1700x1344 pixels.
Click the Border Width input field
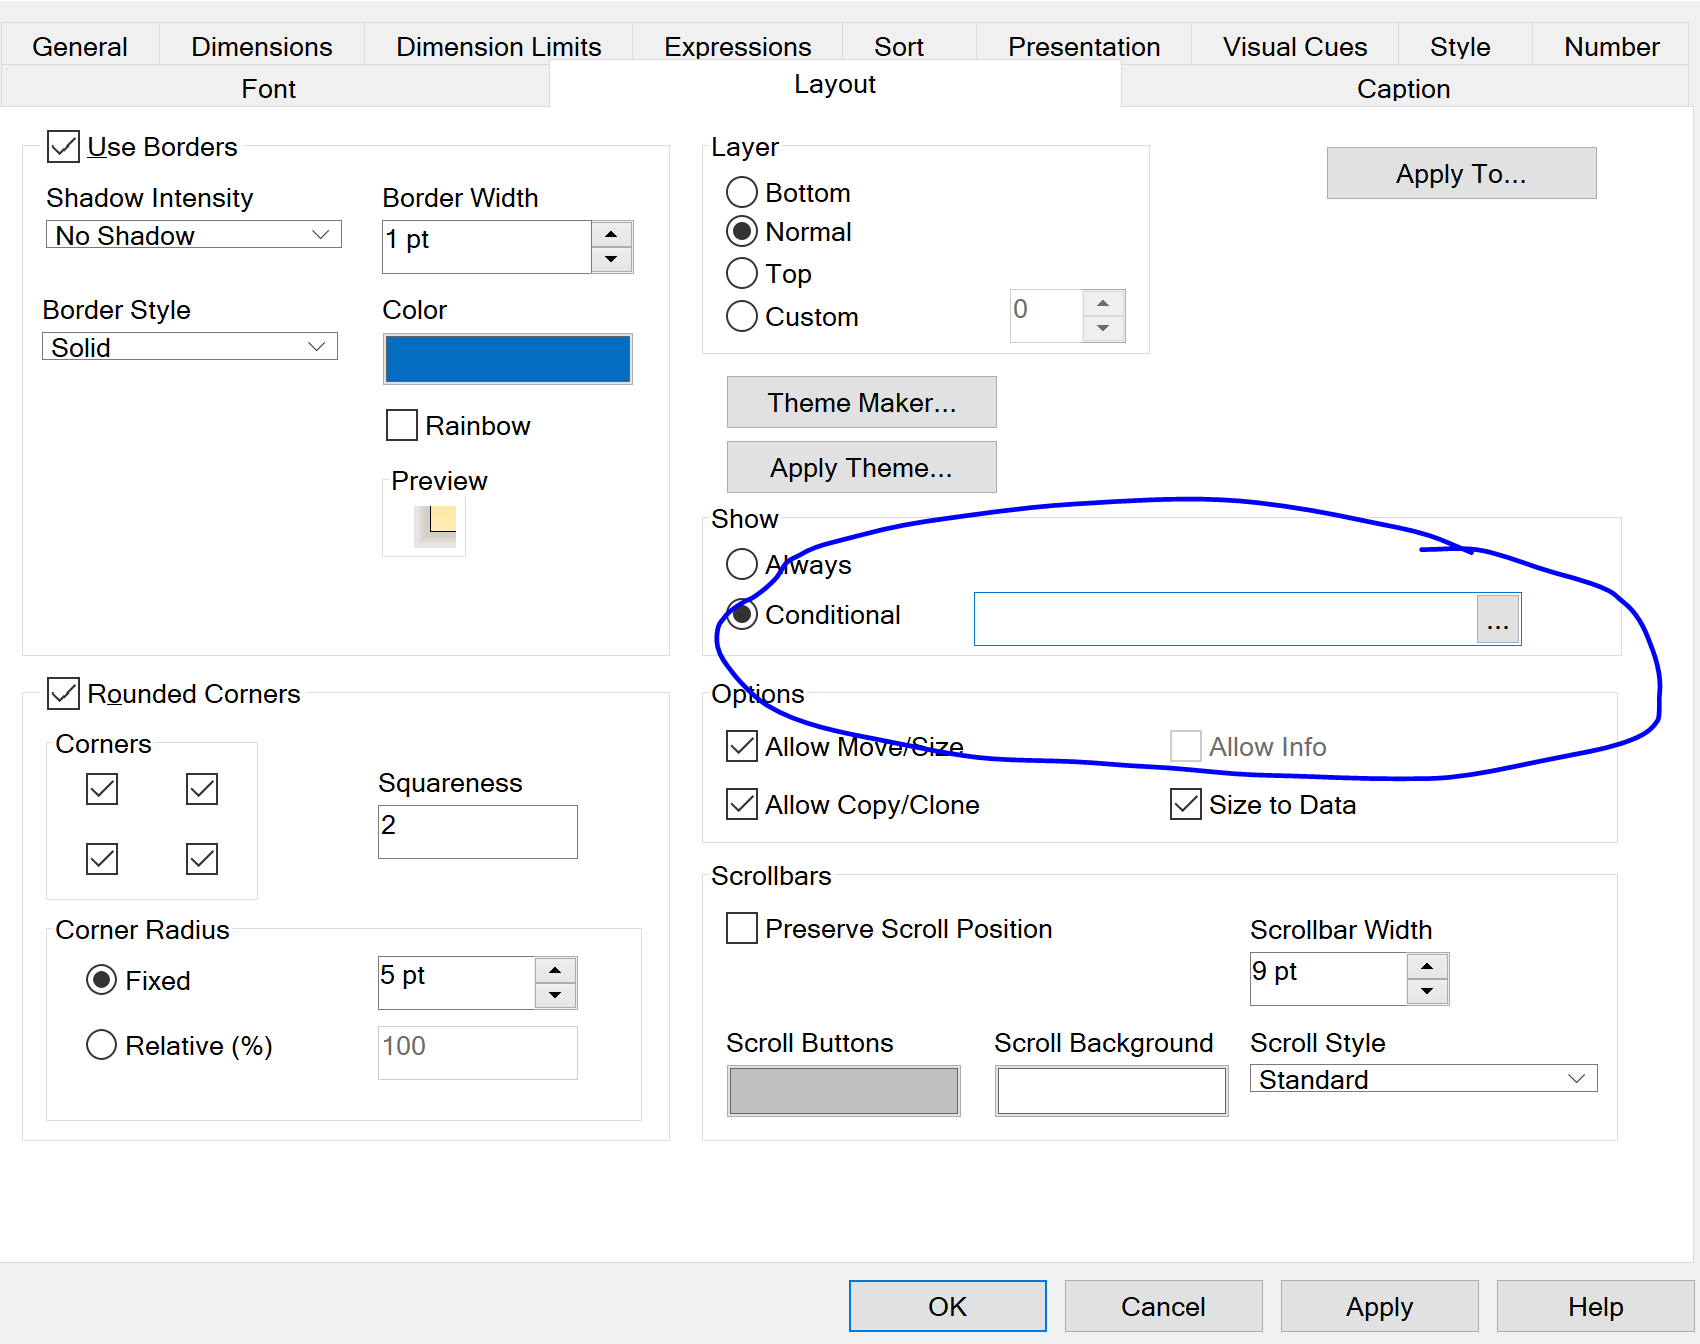click(x=486, y=247)
